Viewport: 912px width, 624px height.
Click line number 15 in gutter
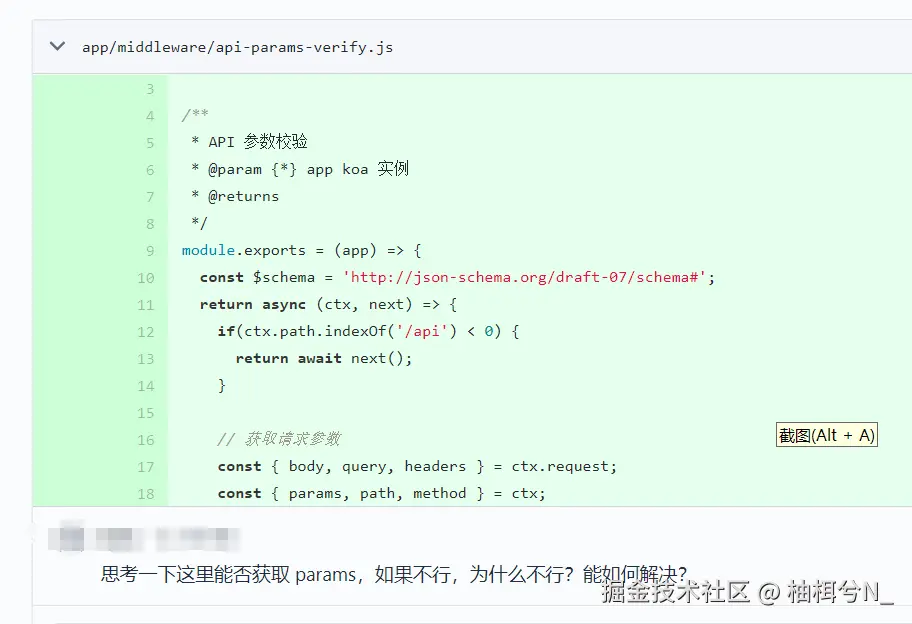(x=146, y=413)
